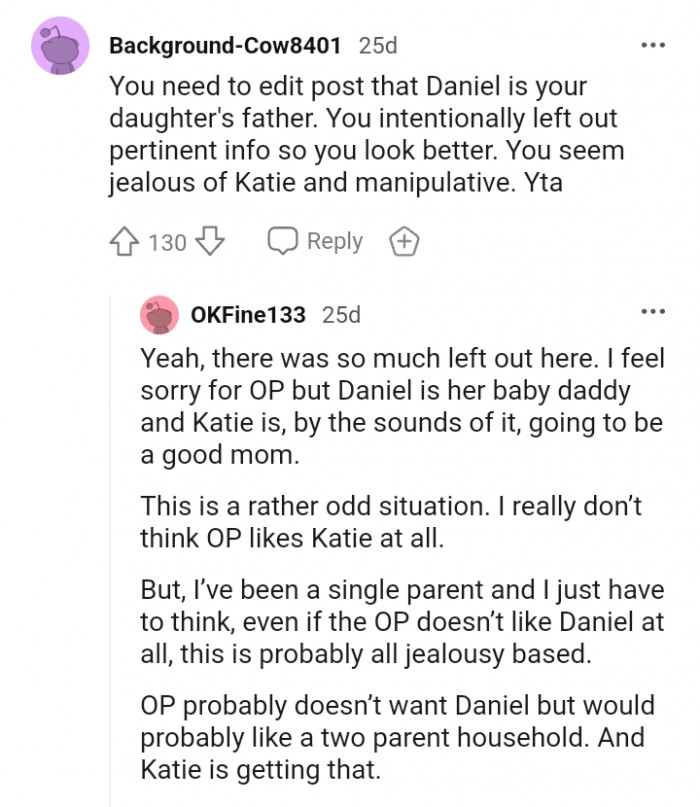Screen dimensions: 700x807
Task: Click the 25d timestamp on the top comment
Action: coord(377,44)
